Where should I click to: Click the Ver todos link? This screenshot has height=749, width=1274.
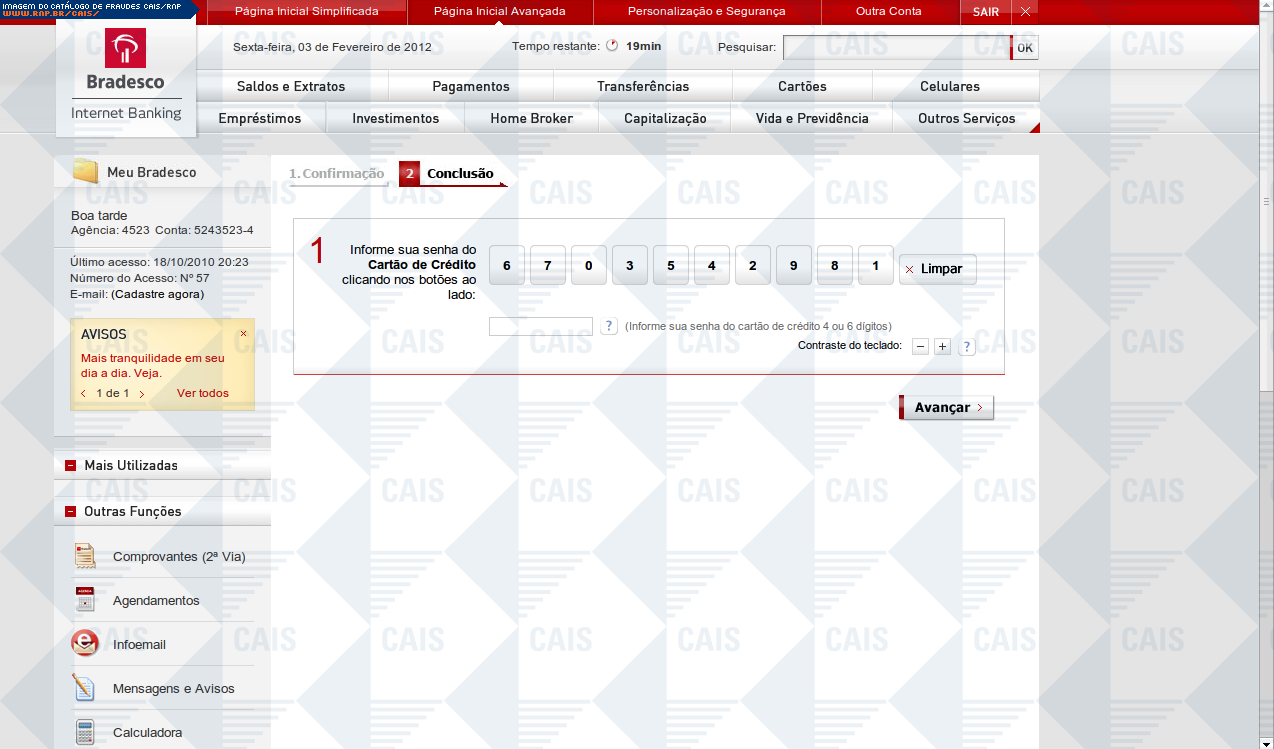click(x=202, y=393)
